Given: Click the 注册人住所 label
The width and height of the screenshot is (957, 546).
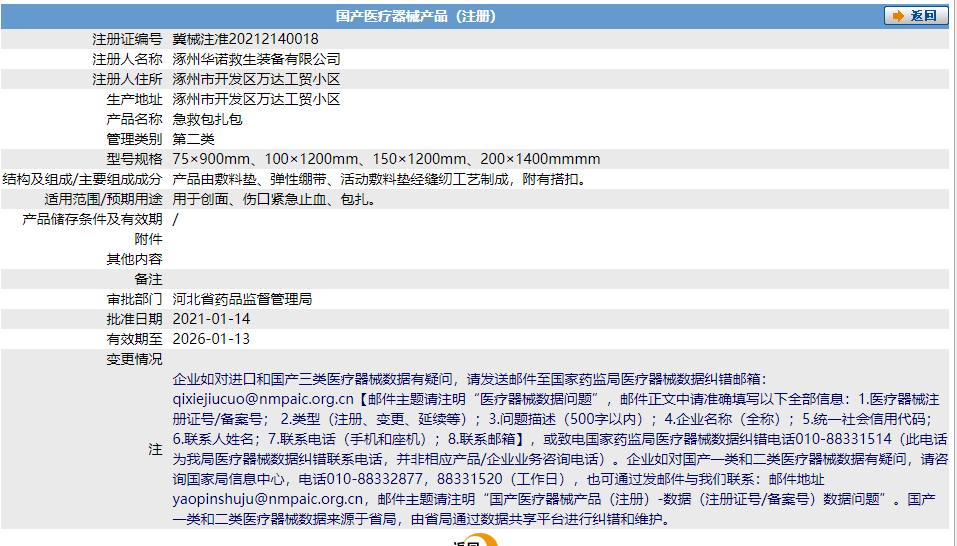Looking at the screenshot, I should pyautogui.click(x=127, y=79).
